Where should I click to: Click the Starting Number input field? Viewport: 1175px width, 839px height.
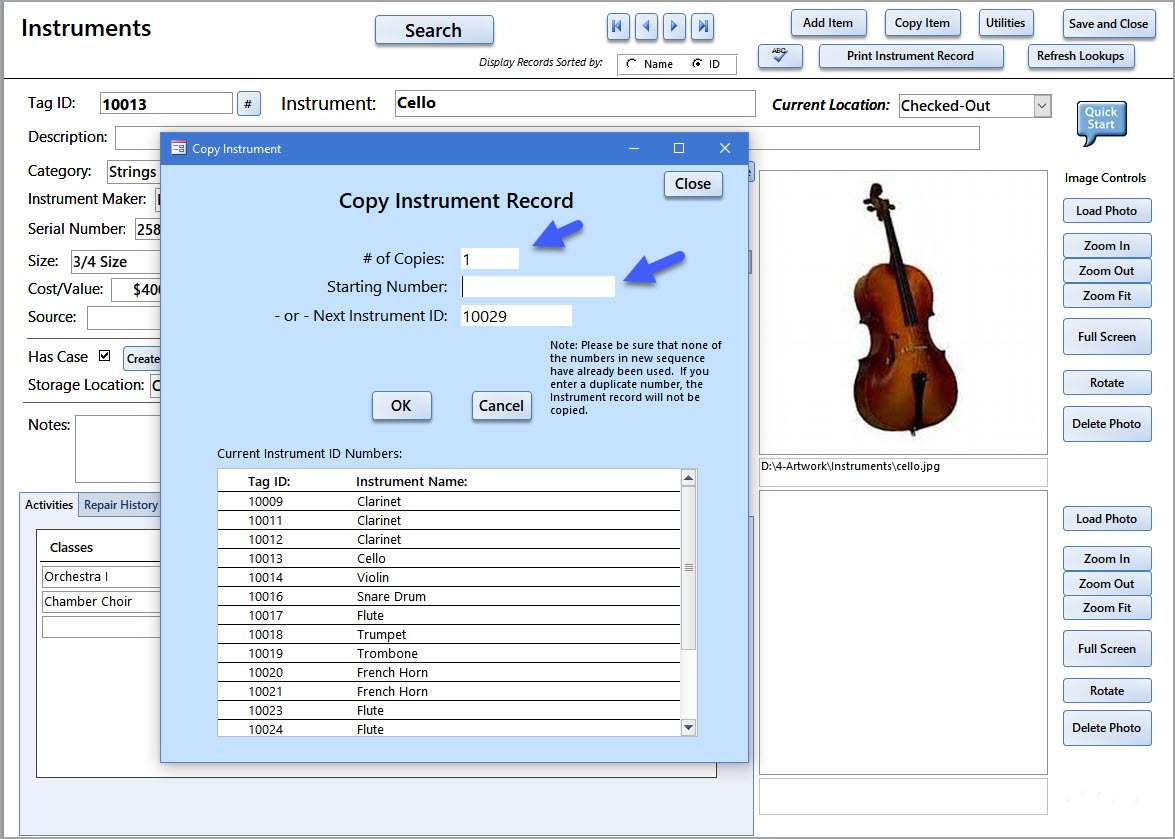click(538, 287)
